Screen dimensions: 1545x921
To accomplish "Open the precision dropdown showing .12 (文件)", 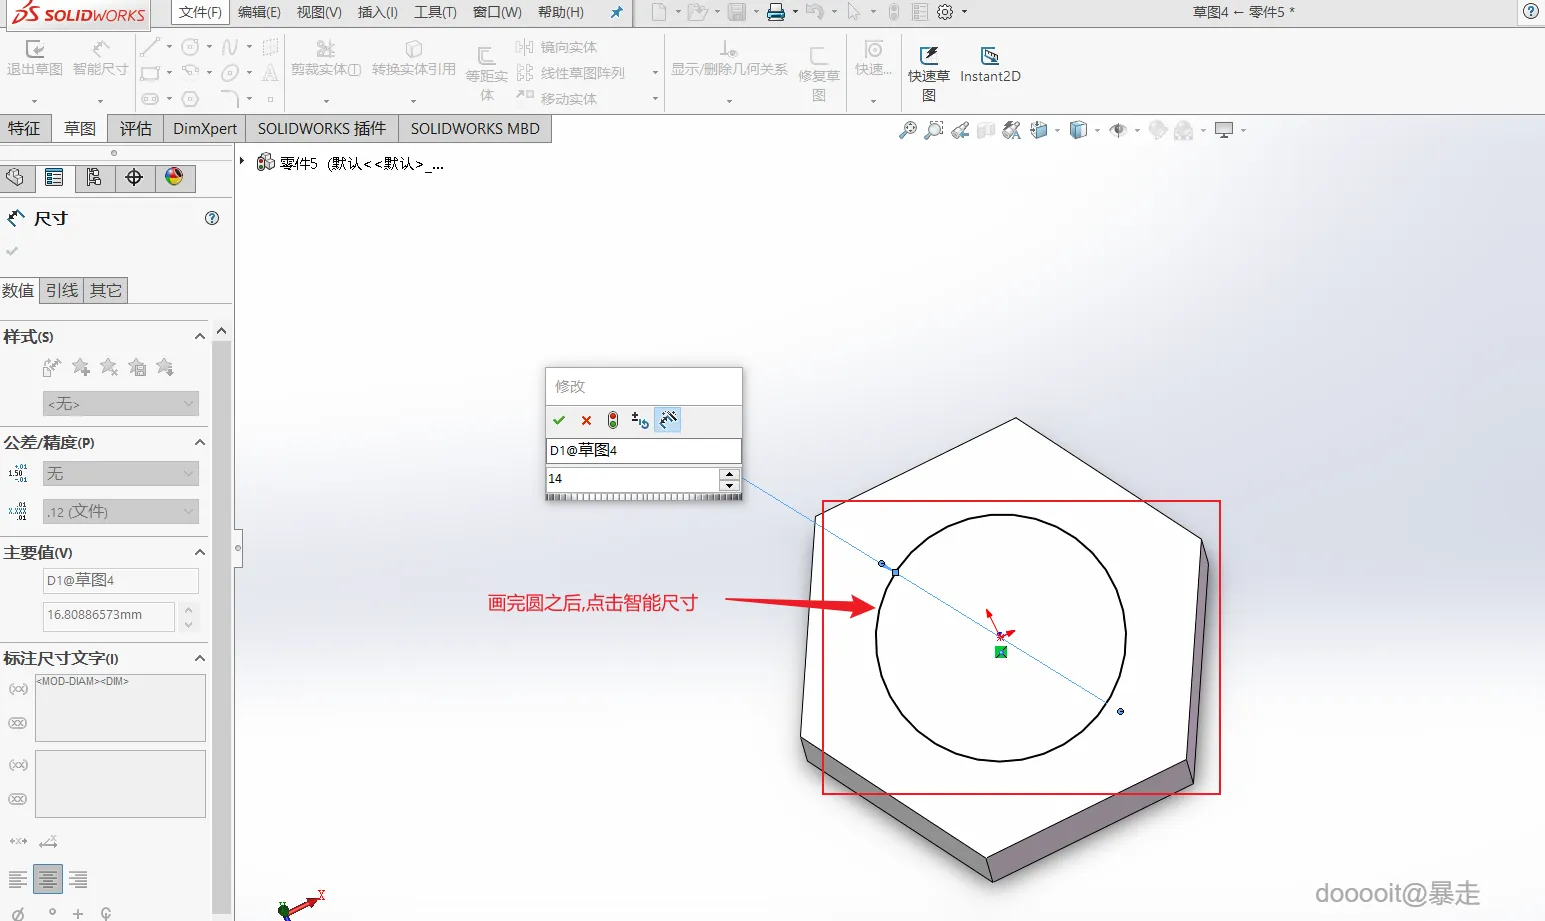I will pyautogui.click(x=121, y=511).
